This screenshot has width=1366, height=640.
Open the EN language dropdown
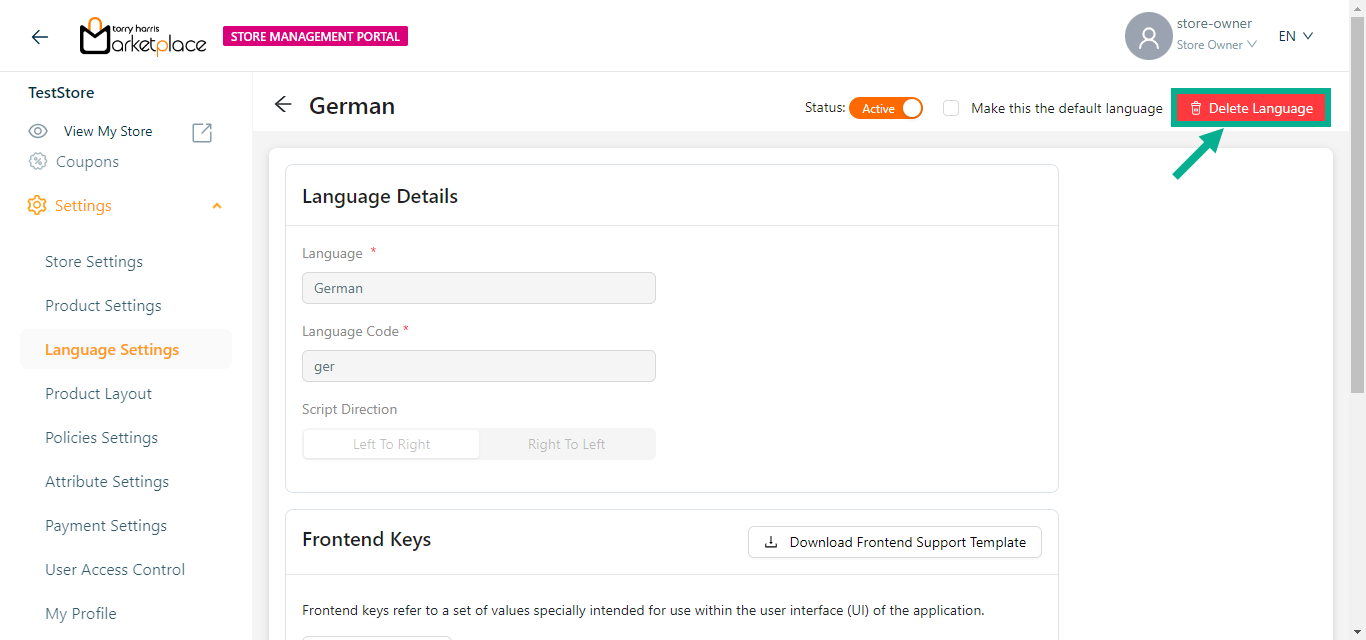(1295, 36)
